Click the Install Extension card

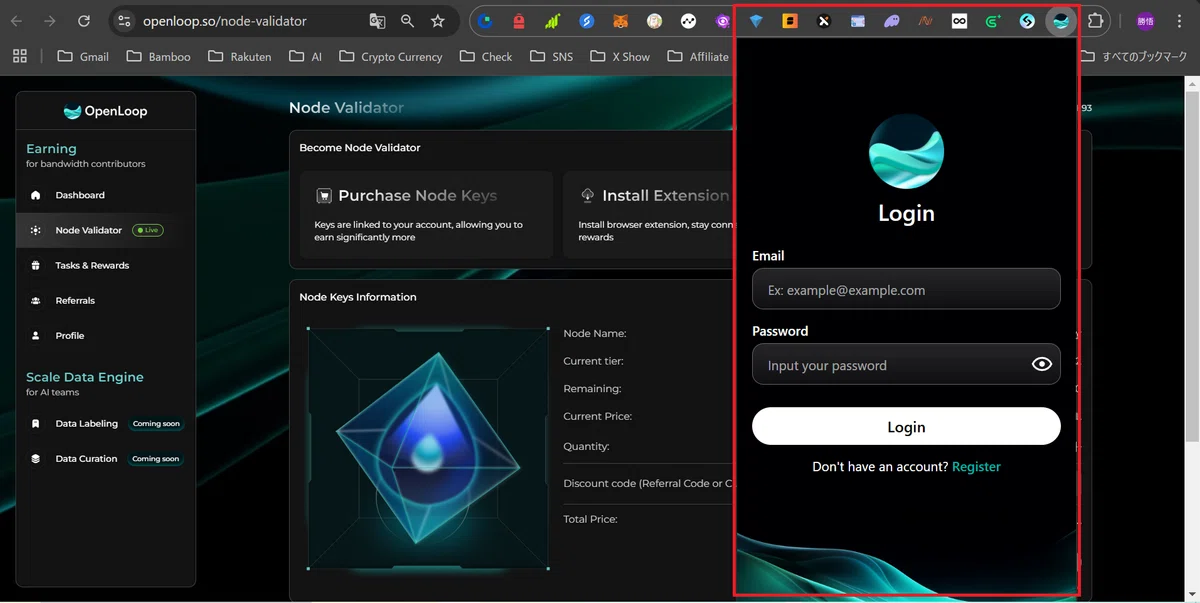648,214
